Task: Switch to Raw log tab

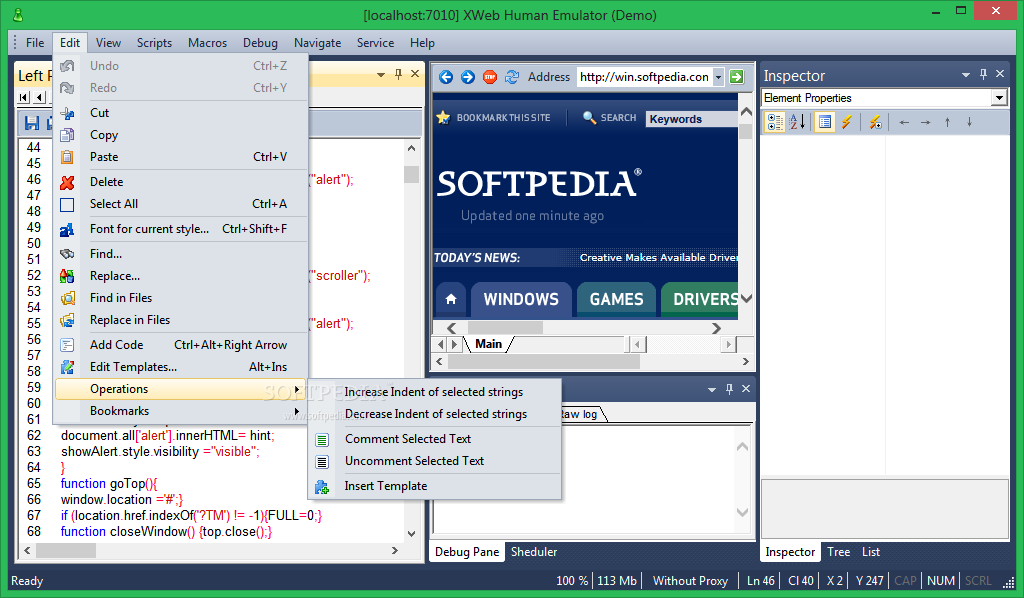Action: pos(579,414)
